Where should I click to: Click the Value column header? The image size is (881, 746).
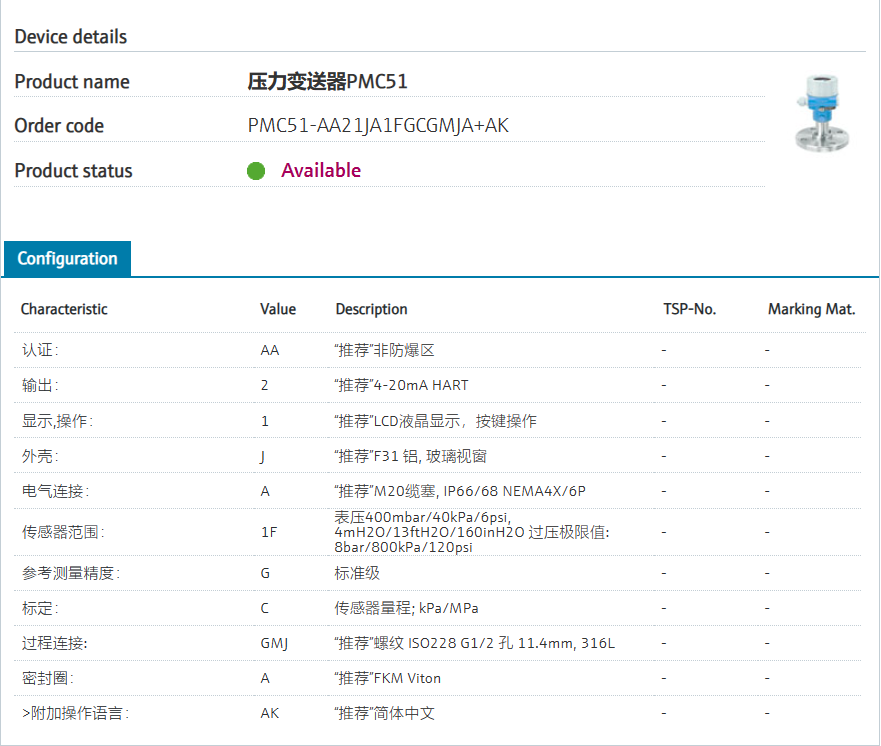click(278, 309)
